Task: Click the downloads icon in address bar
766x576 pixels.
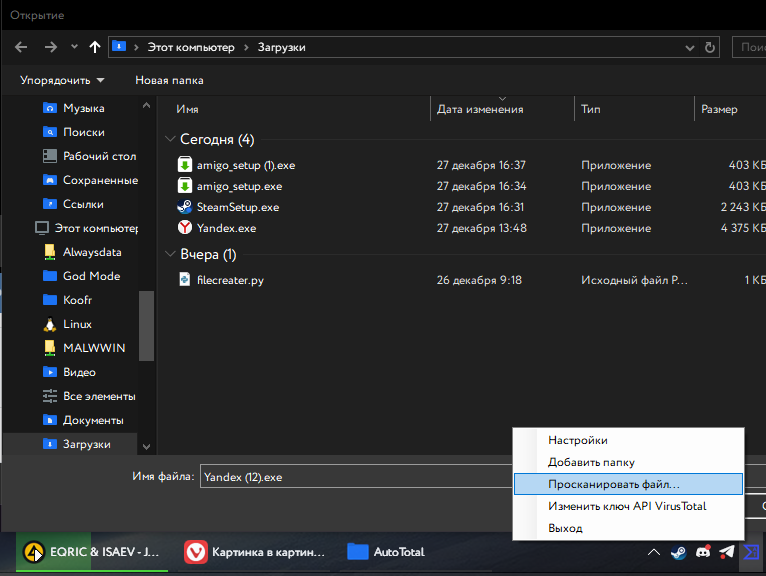Action: 119,46
